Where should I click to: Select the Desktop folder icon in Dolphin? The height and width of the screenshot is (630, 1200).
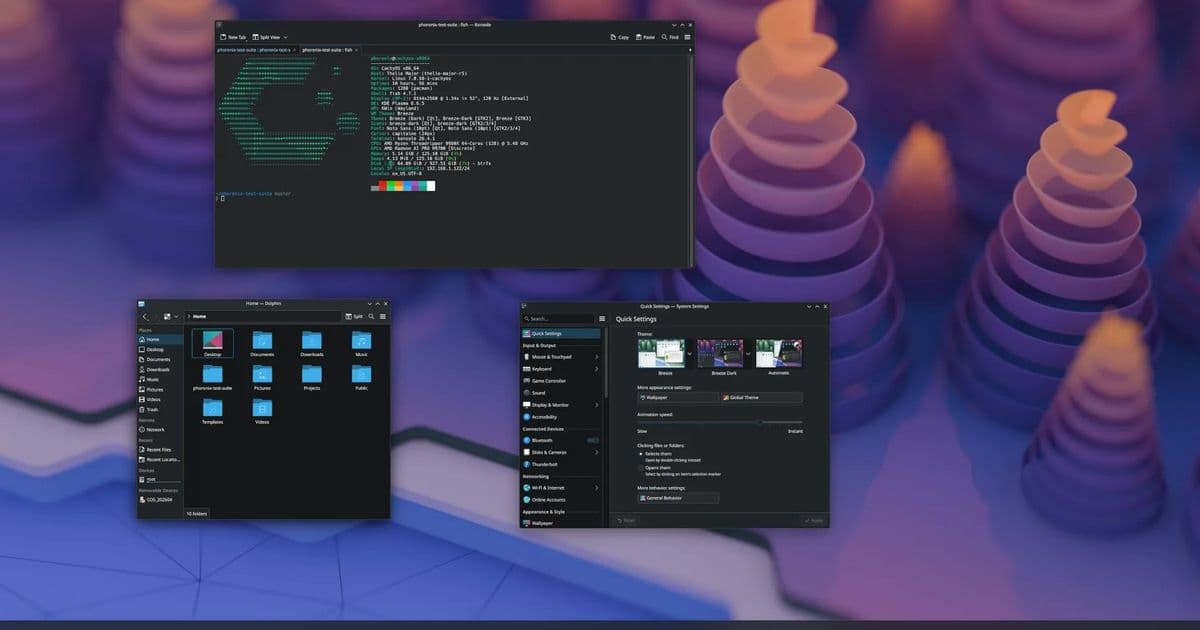[x=212, y=344]
